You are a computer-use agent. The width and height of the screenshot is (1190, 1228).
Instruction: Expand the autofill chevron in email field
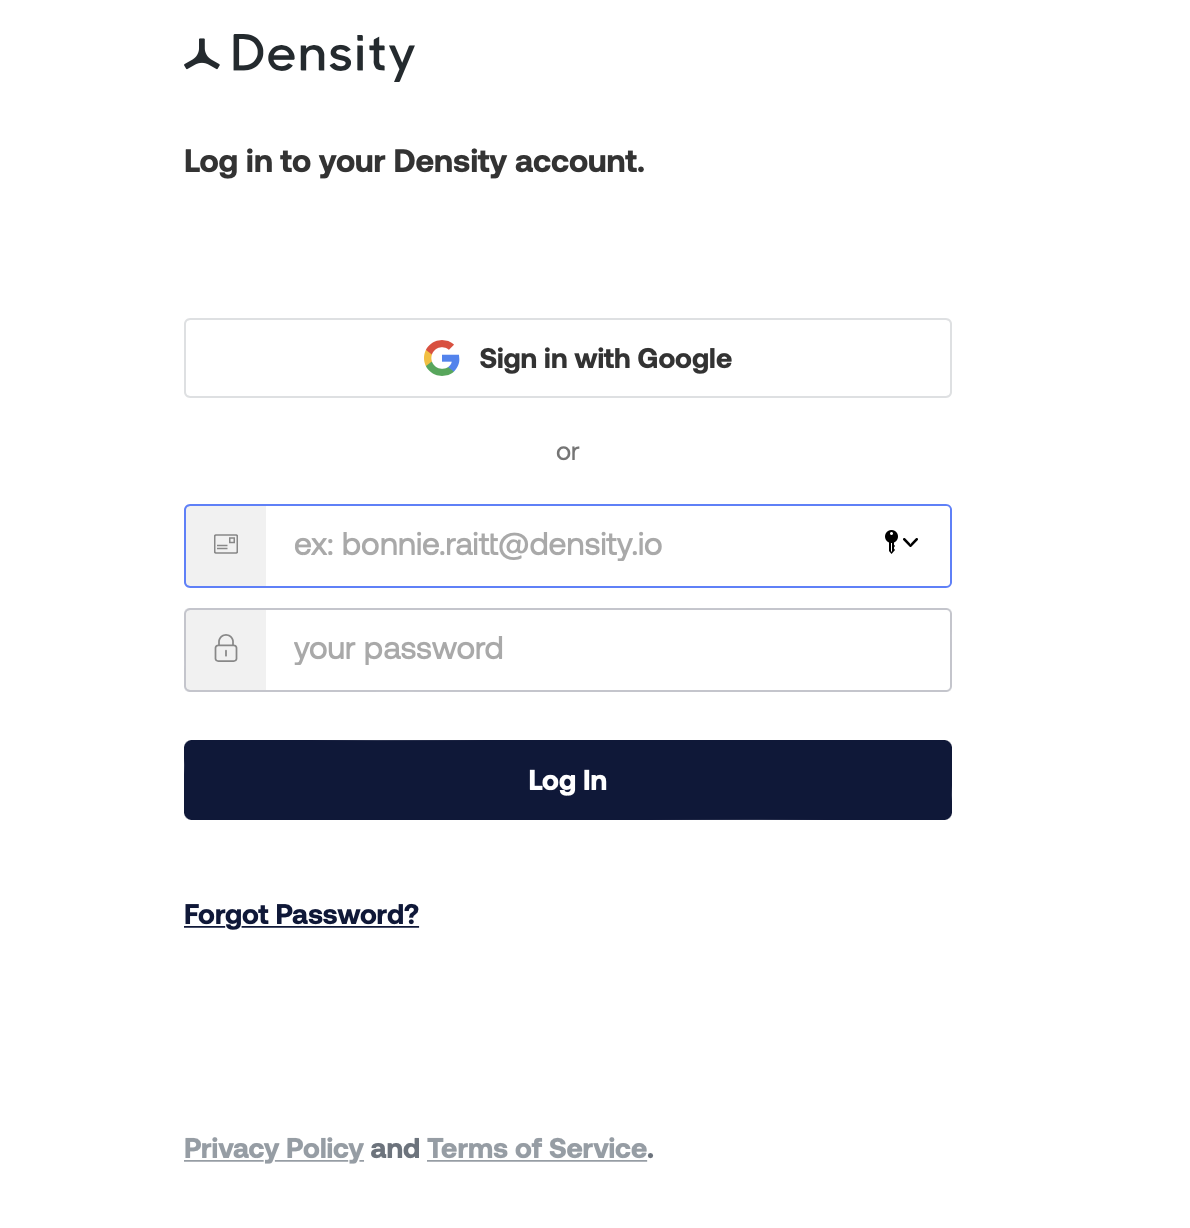click(910, 542)
